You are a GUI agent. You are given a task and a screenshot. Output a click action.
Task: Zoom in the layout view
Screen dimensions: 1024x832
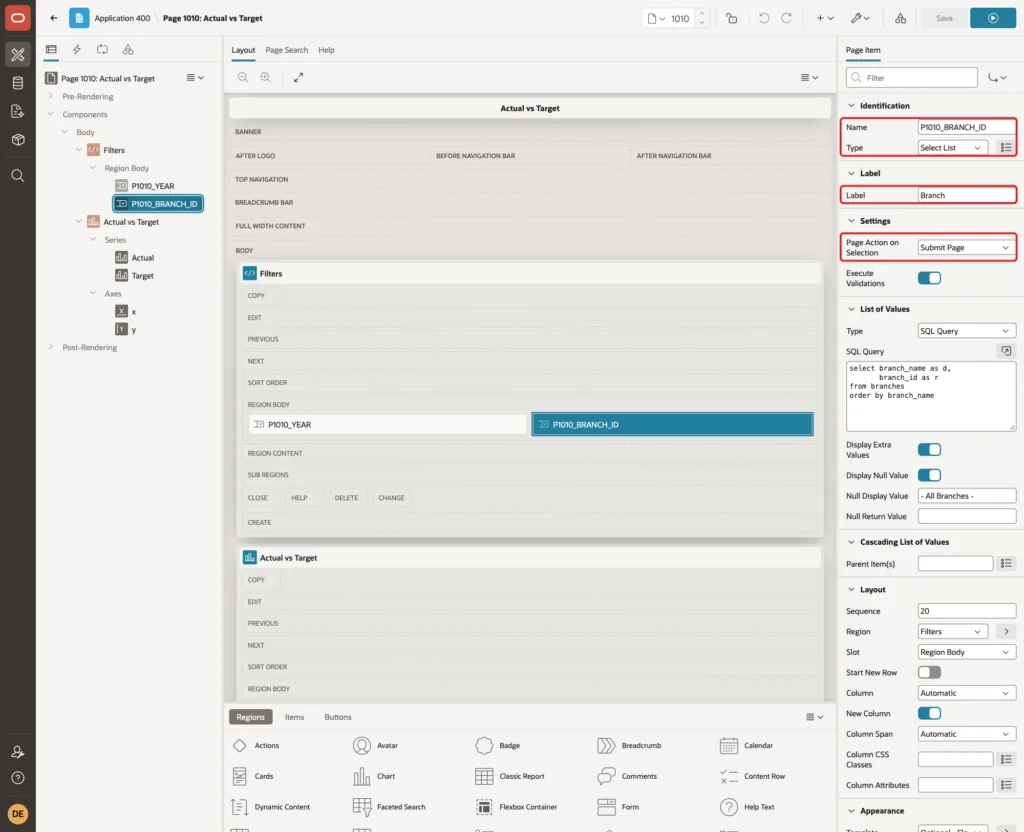click(265, 77)
